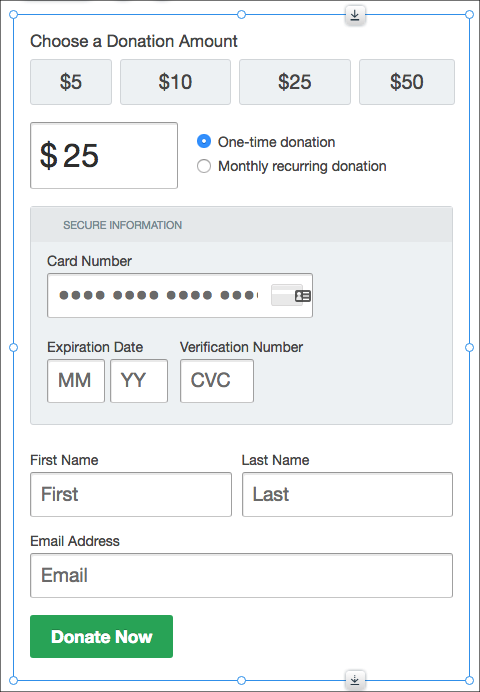Click the Donate Now button
Image resolution: width=480 pixels, height=692 pixels.
point(101,636)
